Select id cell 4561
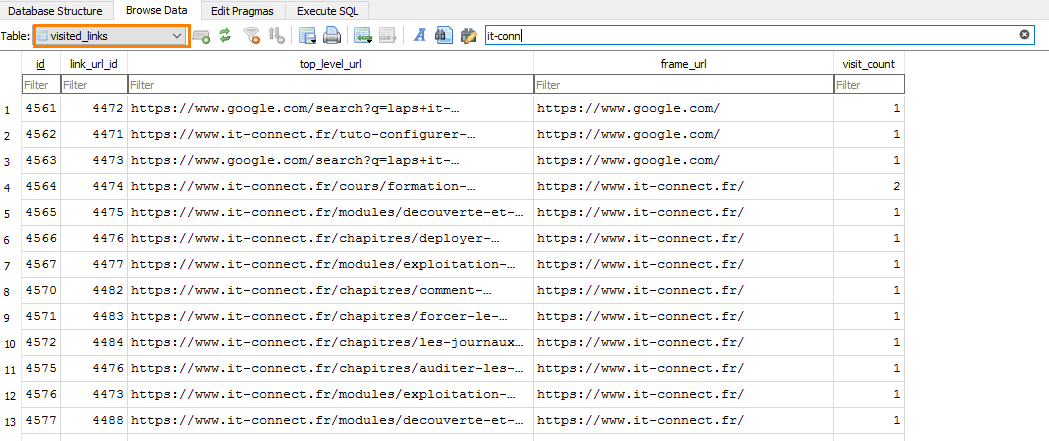1049x441 pixels. point(41,108)
